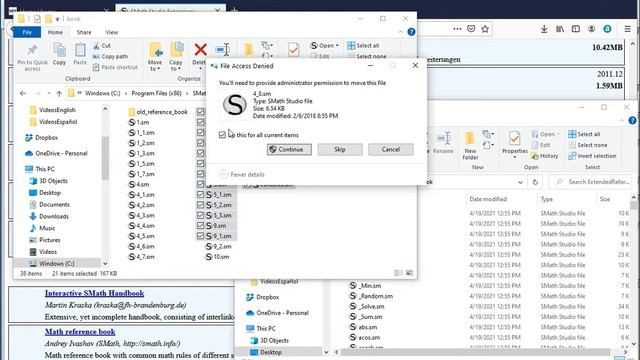
Task: Select file 4_7.sm in front Explorer
Action: [142, 257]
